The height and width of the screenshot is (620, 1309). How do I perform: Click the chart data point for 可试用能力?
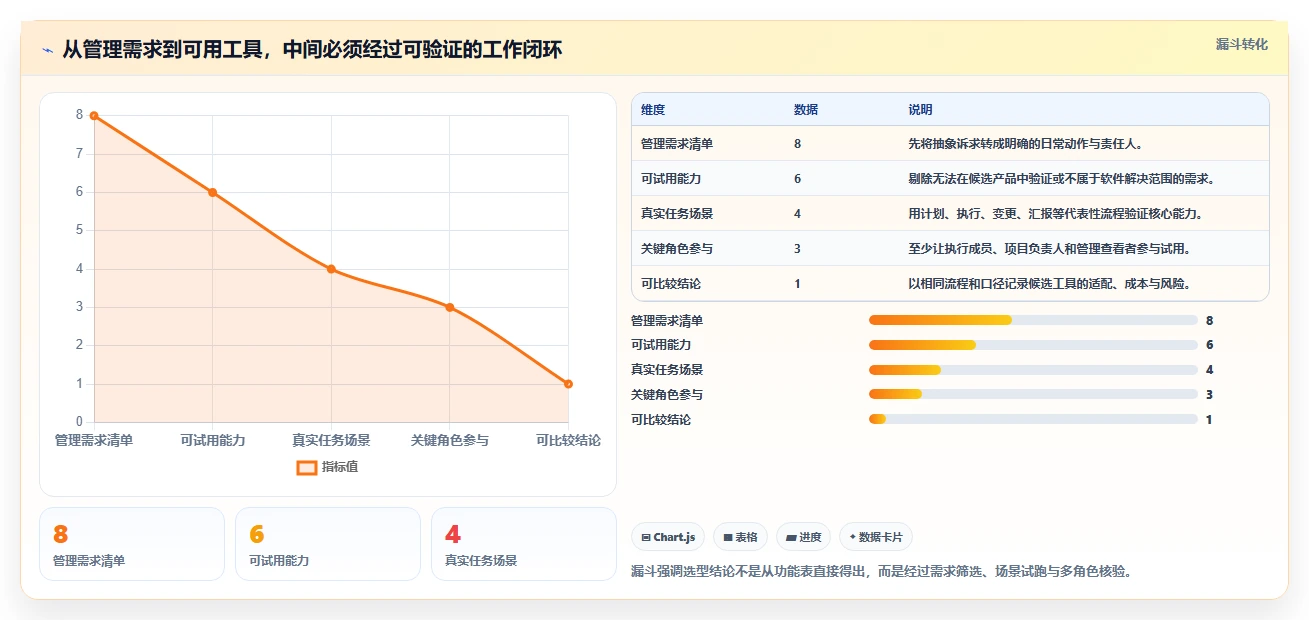(212, 192)
